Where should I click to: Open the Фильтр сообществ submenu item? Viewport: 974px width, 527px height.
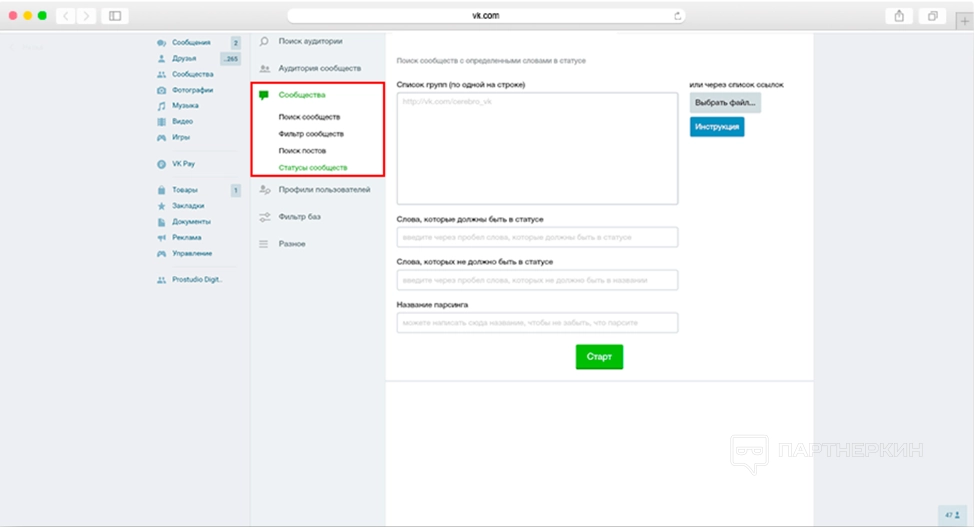311,134
